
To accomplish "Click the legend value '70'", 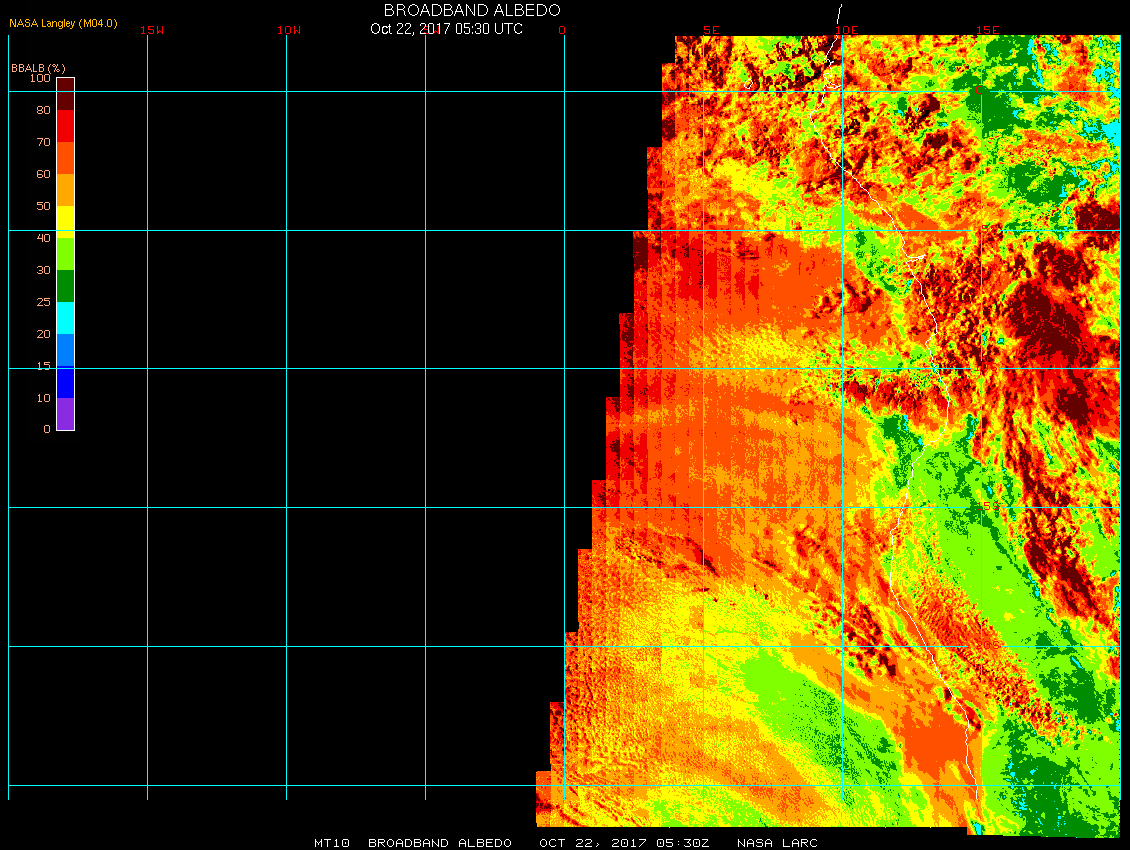I will 44,142.
